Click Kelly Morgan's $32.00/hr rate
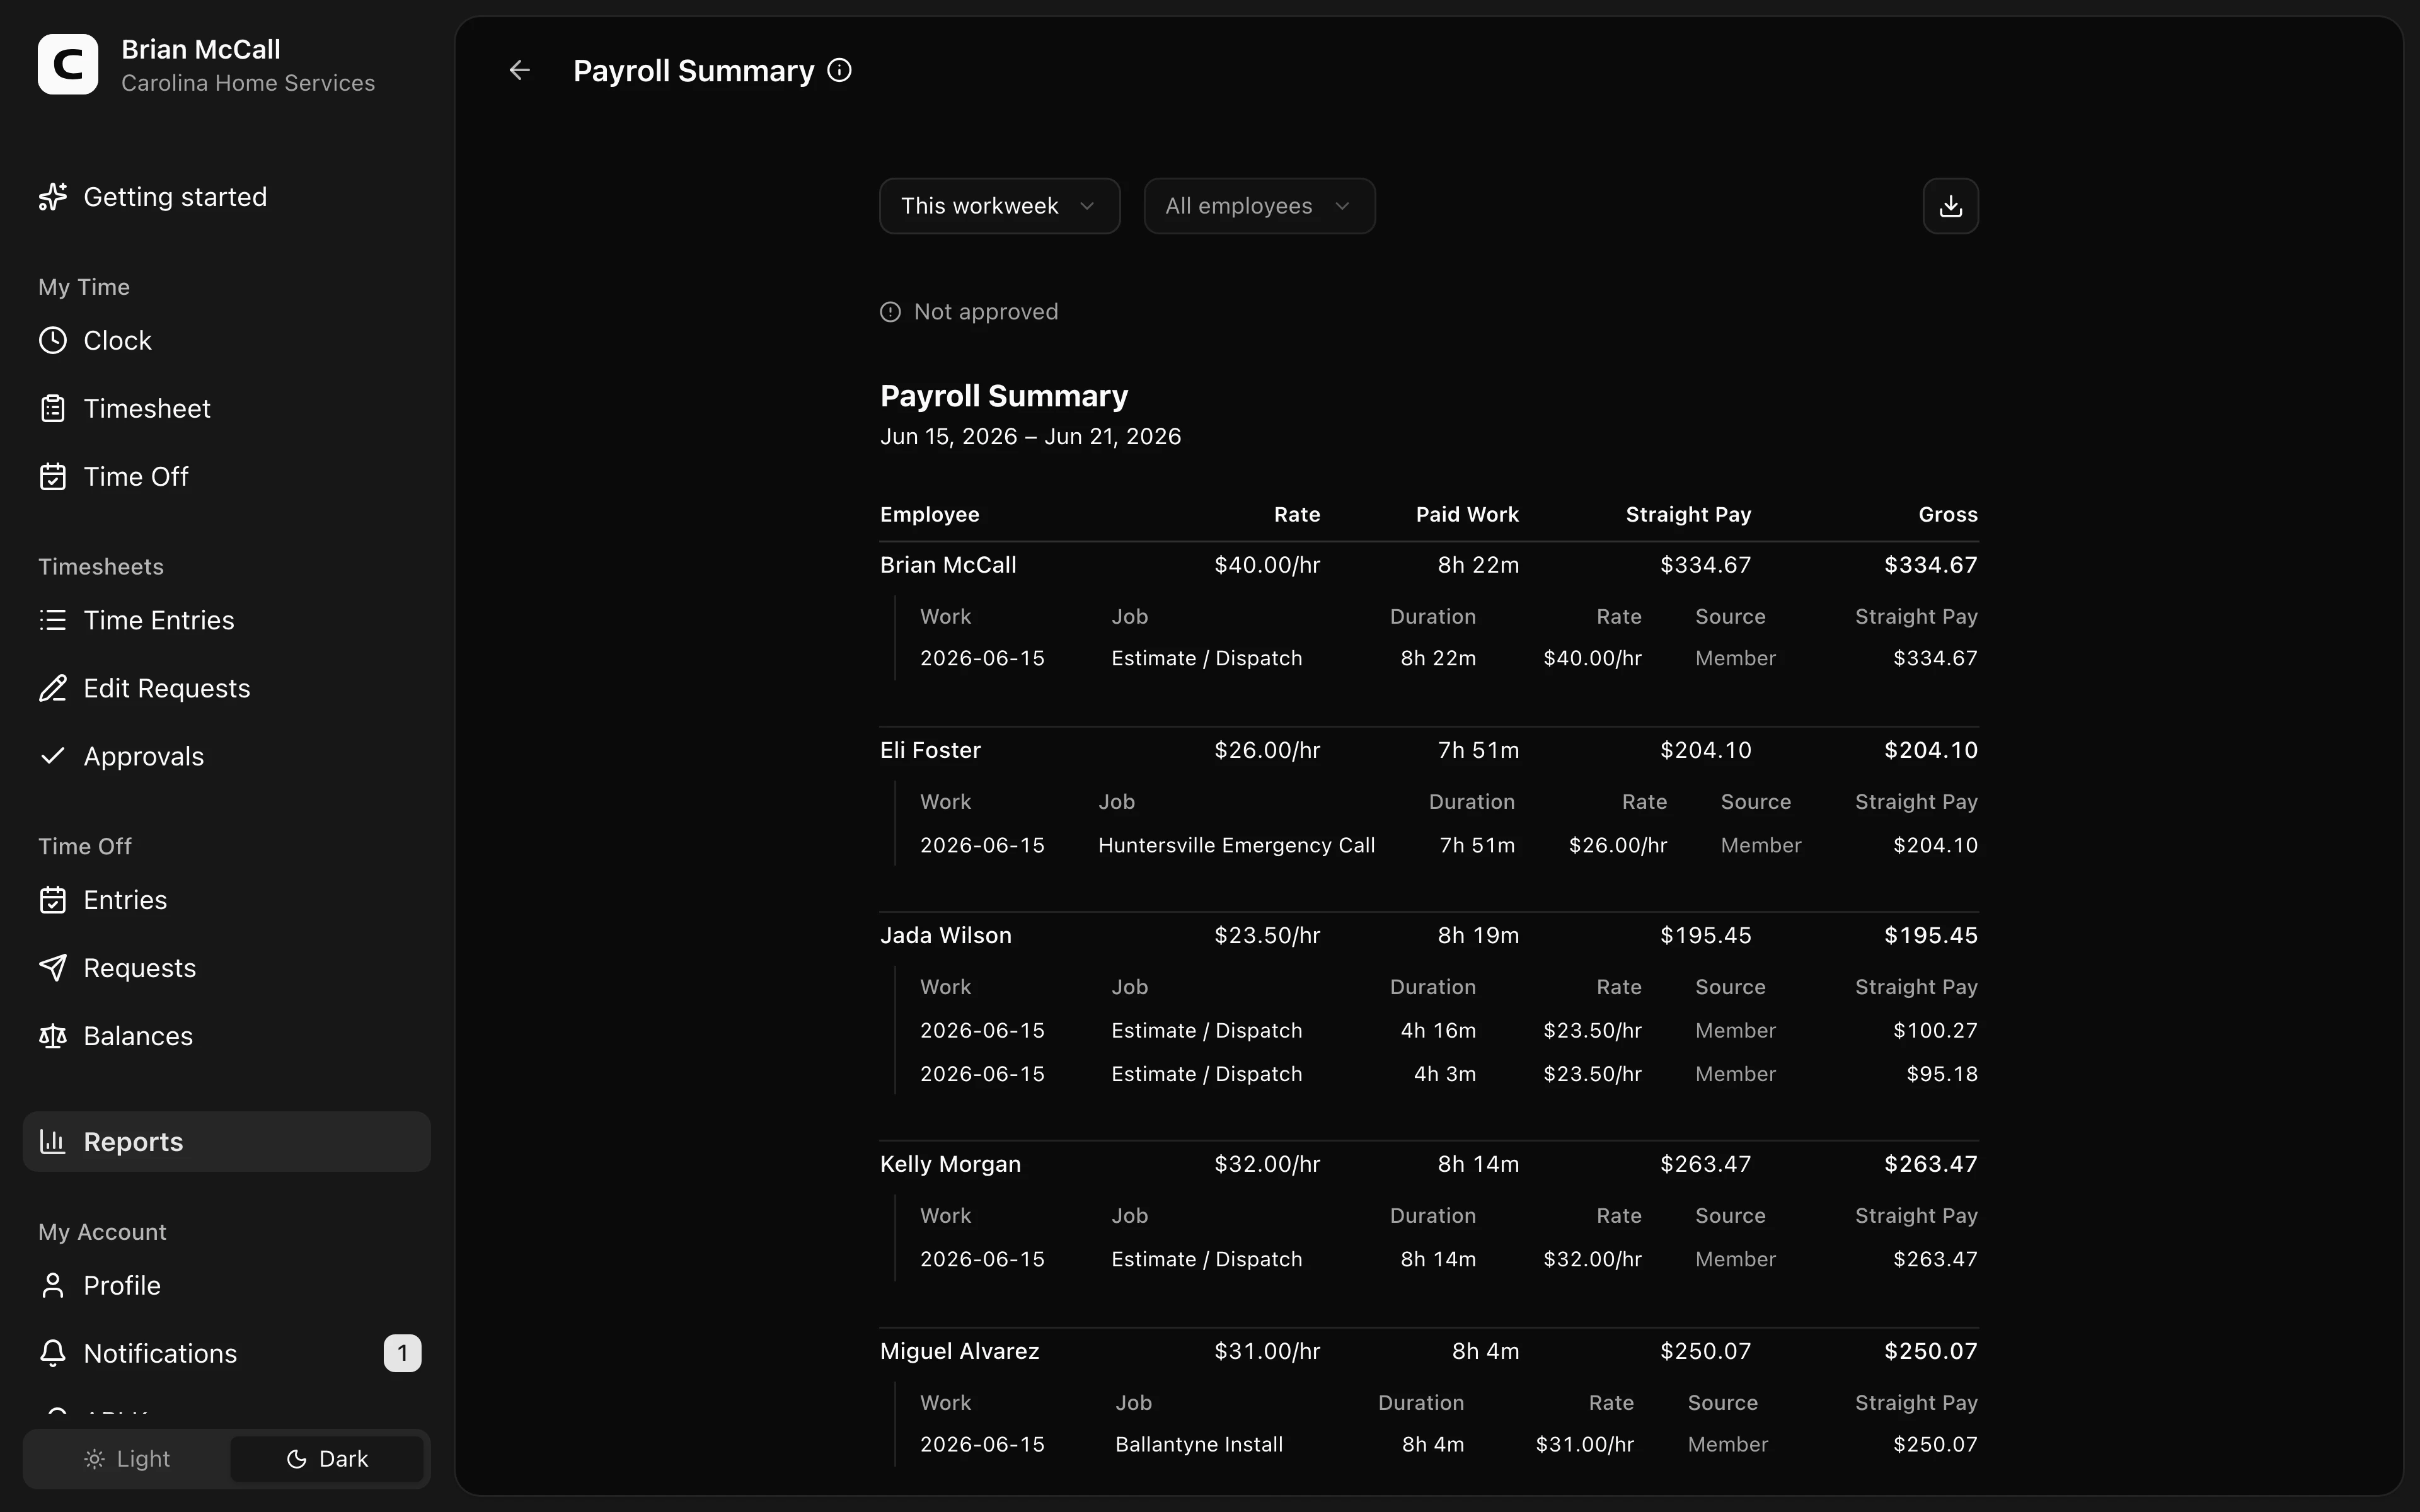 point(1267,1164)
